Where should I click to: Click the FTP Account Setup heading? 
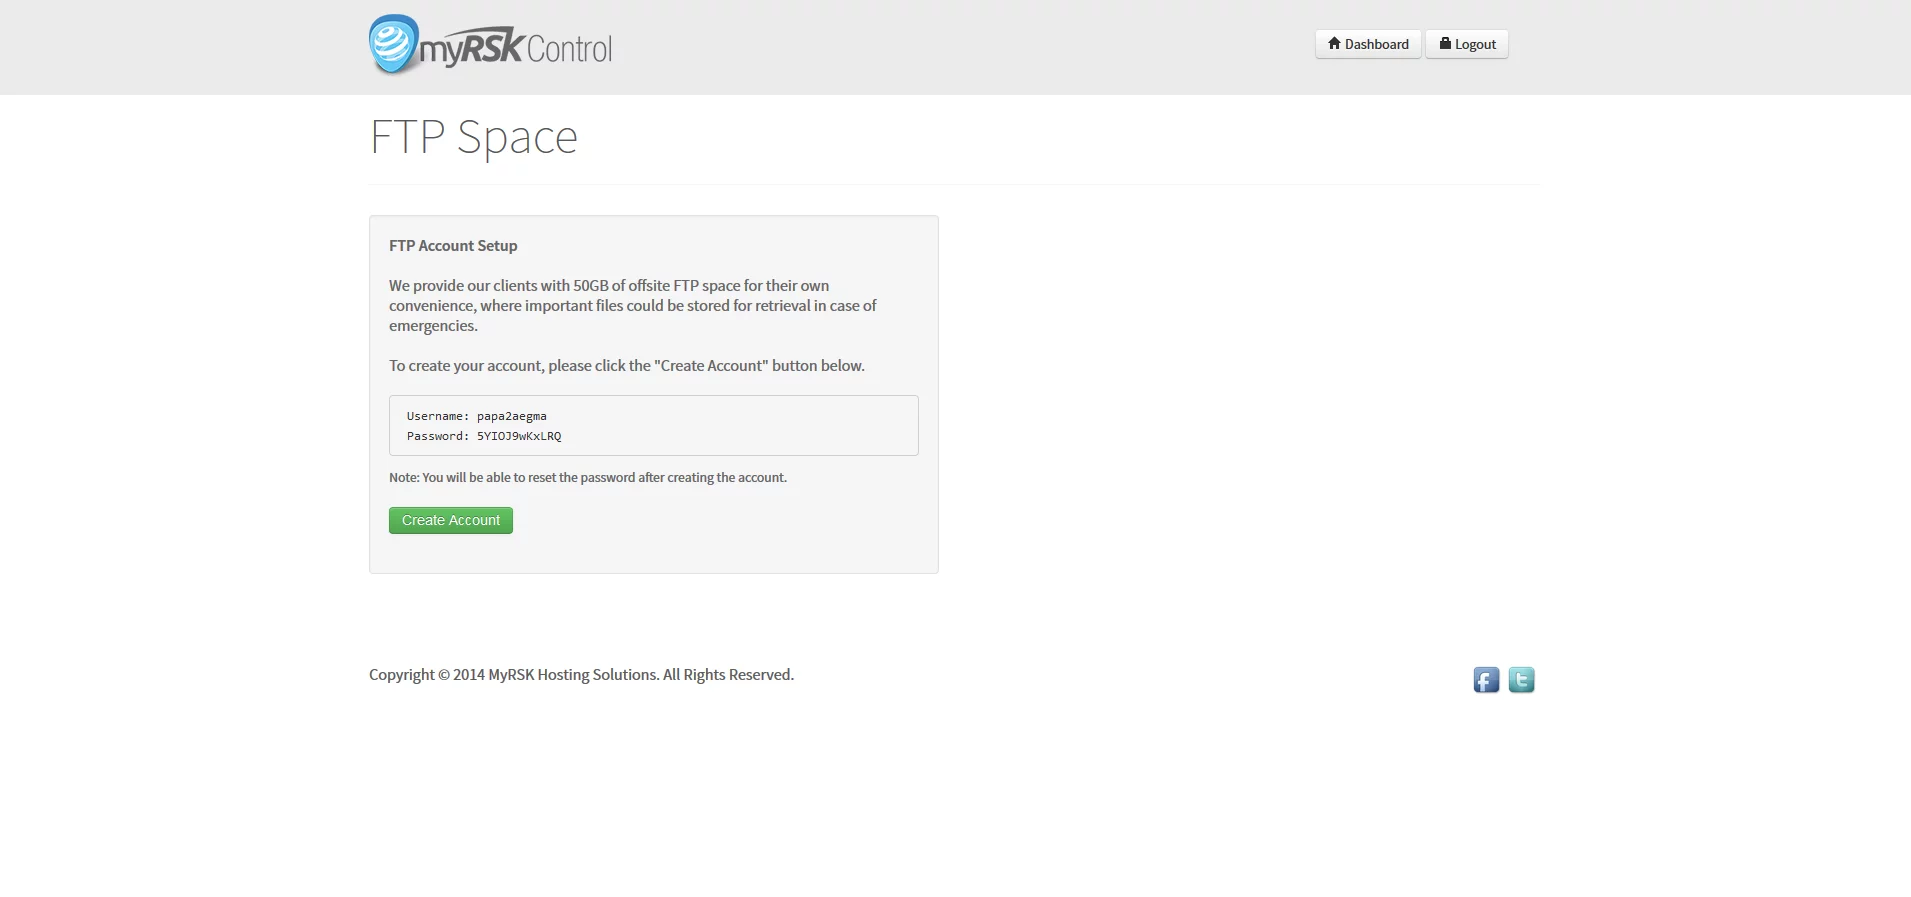(453, 246)
